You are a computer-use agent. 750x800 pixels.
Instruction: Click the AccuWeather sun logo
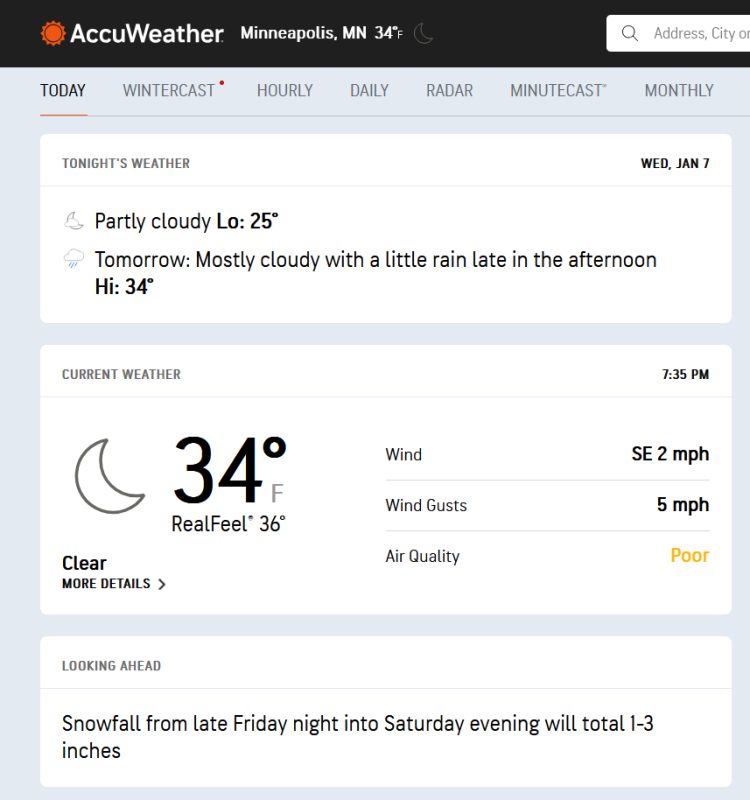pos(52,32)
